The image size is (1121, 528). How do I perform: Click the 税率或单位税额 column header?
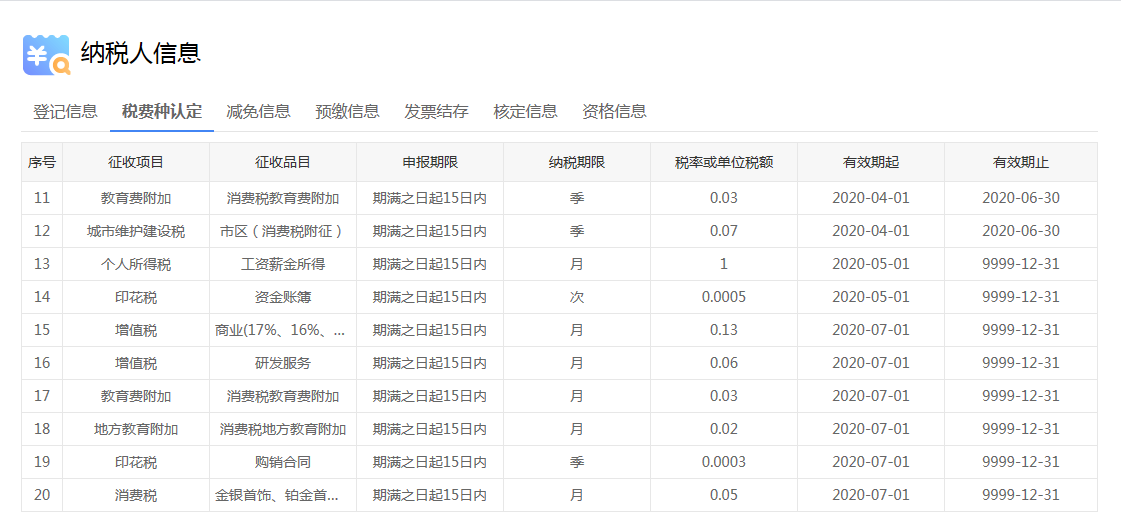723,162
